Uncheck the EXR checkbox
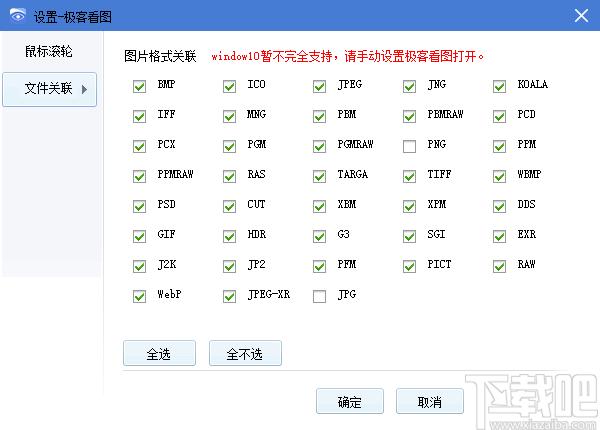Image resolution: width=600 pixels, height=430 pixels. 499,236
